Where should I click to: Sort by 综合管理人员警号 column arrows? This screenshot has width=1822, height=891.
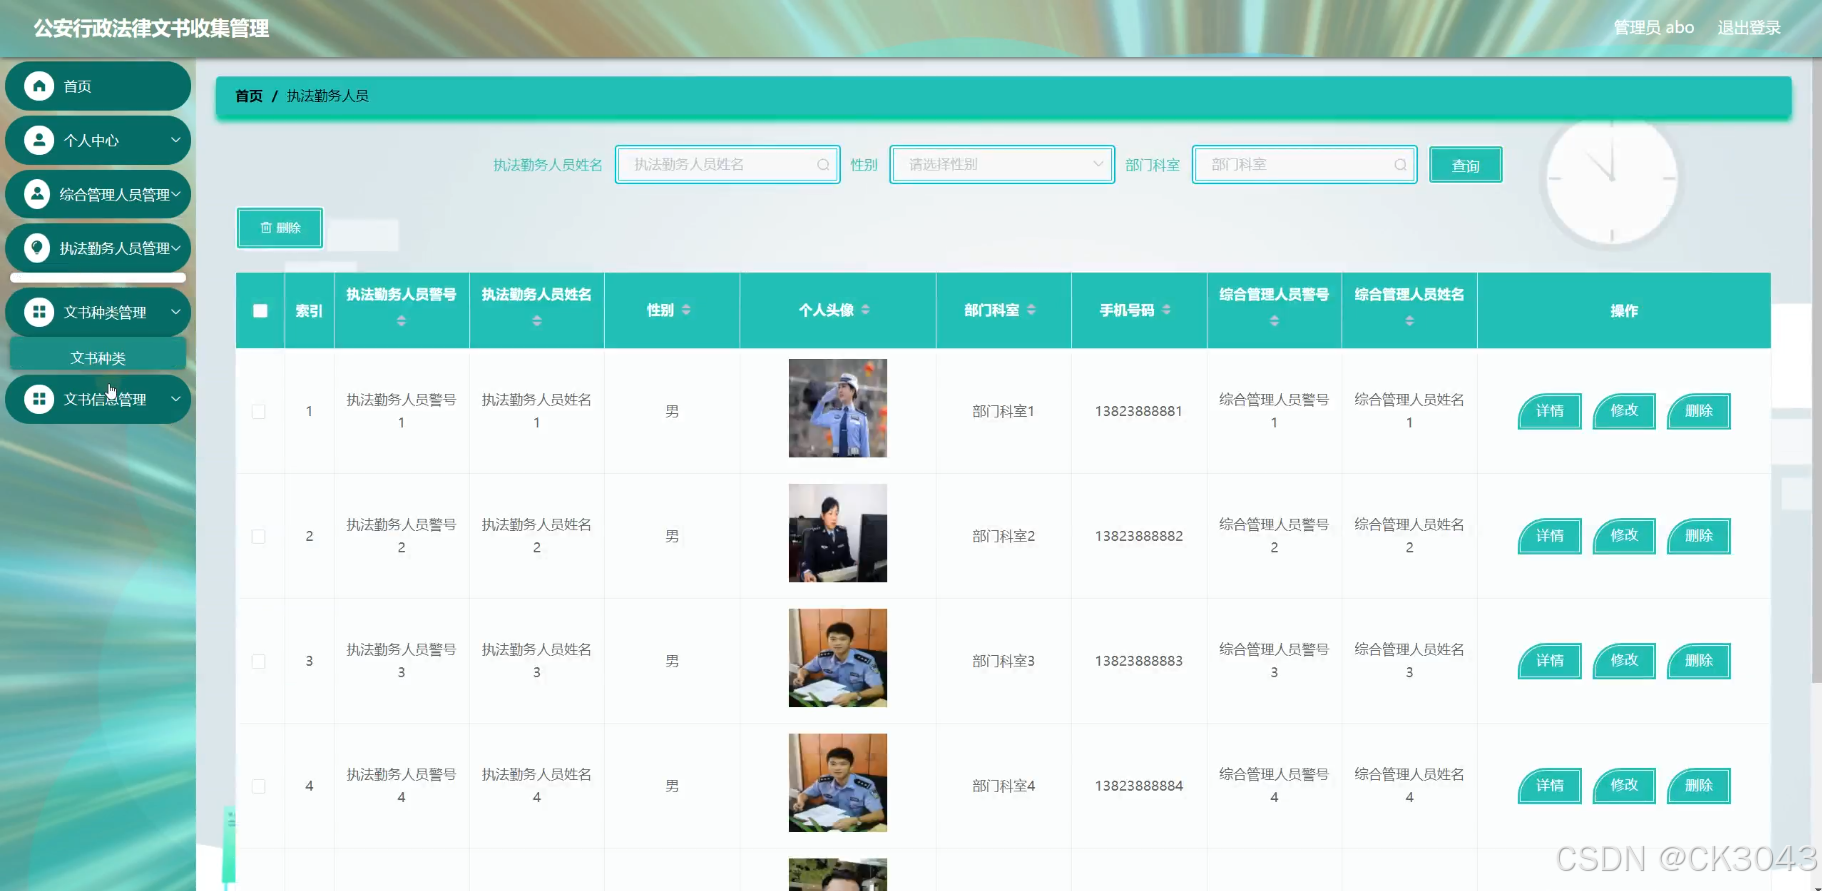pos(1274,321)
